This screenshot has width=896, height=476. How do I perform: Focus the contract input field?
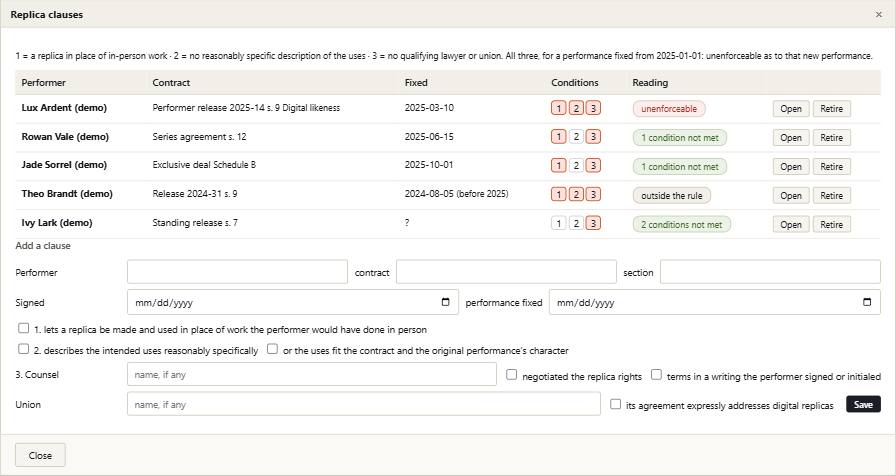(506, 272)
